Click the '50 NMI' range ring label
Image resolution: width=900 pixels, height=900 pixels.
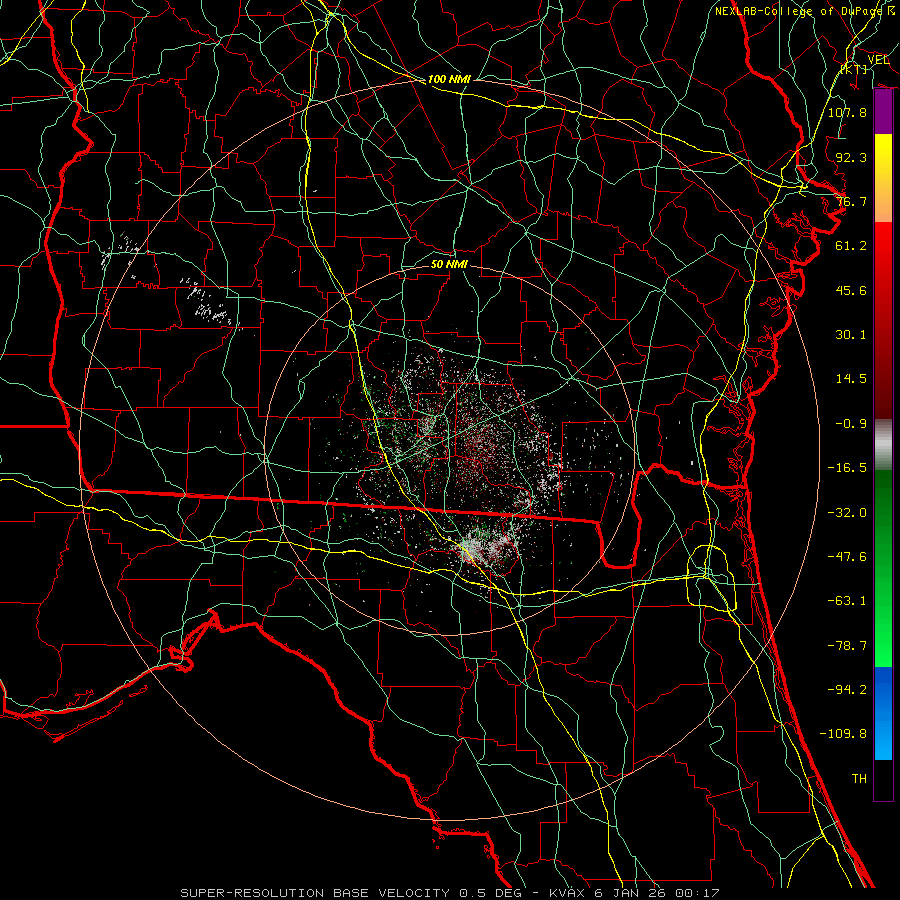449,264
